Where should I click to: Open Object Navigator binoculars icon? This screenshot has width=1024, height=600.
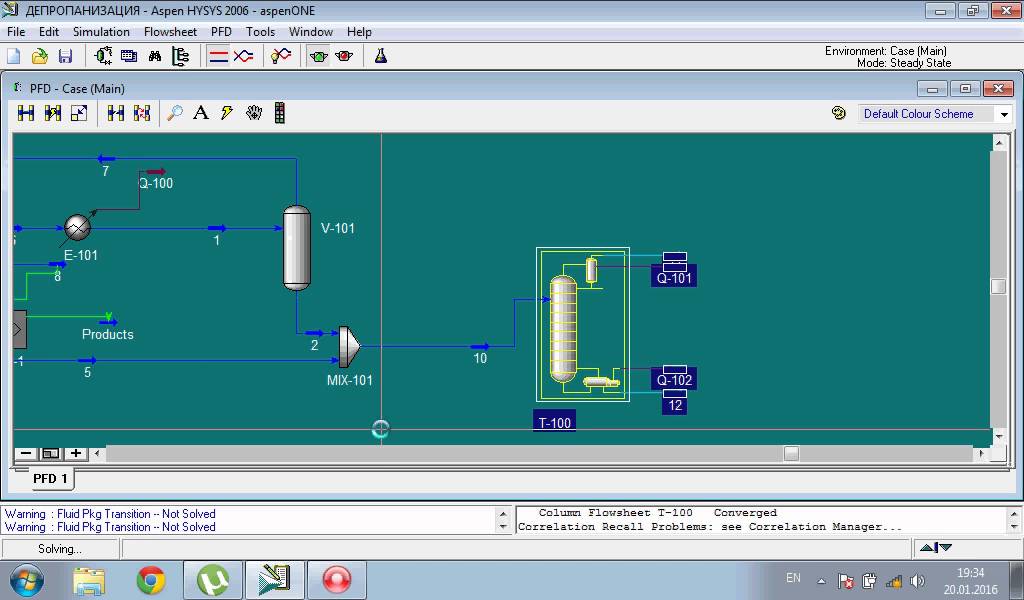[x=155, y=56]
